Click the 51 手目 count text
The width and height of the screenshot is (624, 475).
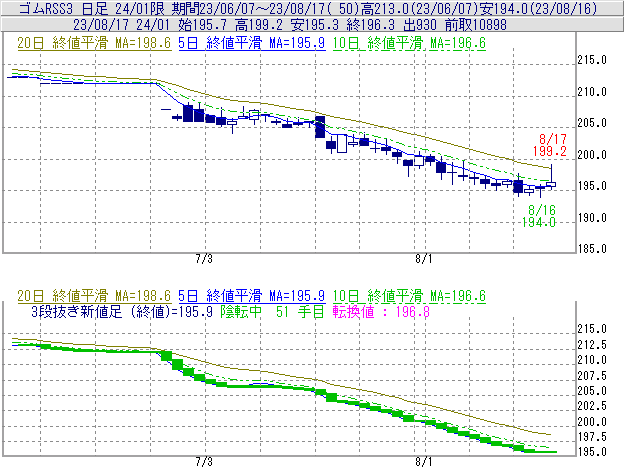tap(300, 311)
